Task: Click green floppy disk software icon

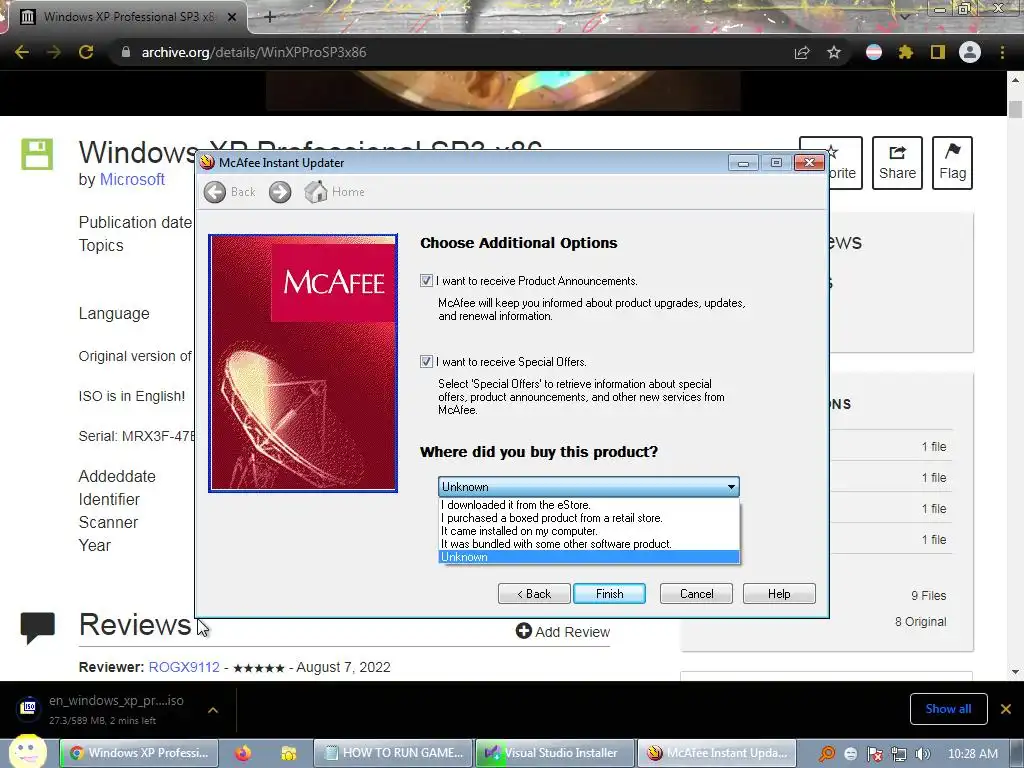Action: tap(37, 154)
